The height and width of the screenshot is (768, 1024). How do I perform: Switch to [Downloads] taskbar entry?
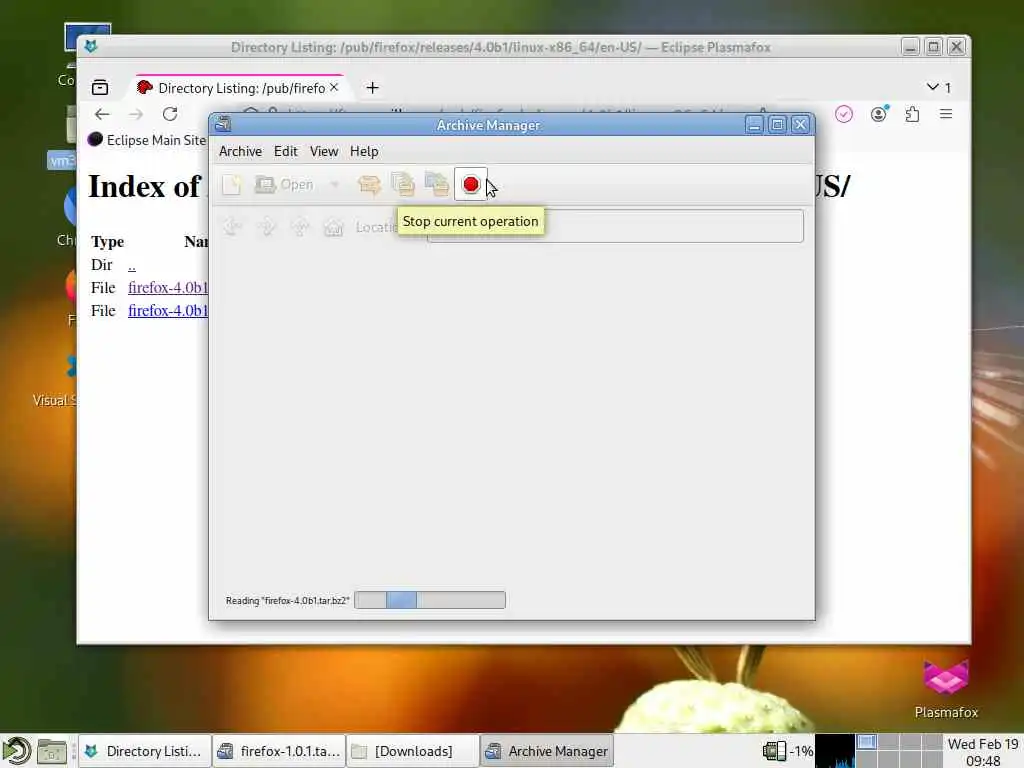click(x=412, y=751)
